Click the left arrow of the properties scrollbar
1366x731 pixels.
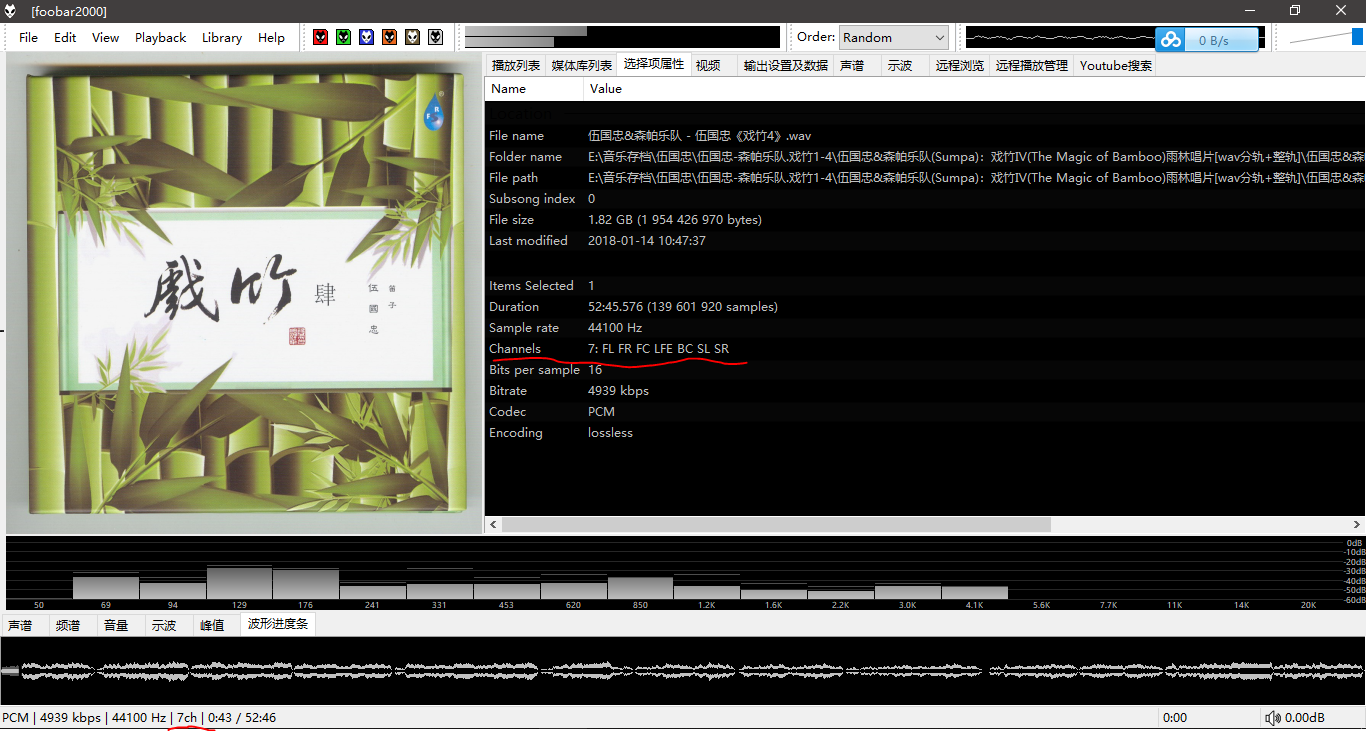tap(492, 523)
